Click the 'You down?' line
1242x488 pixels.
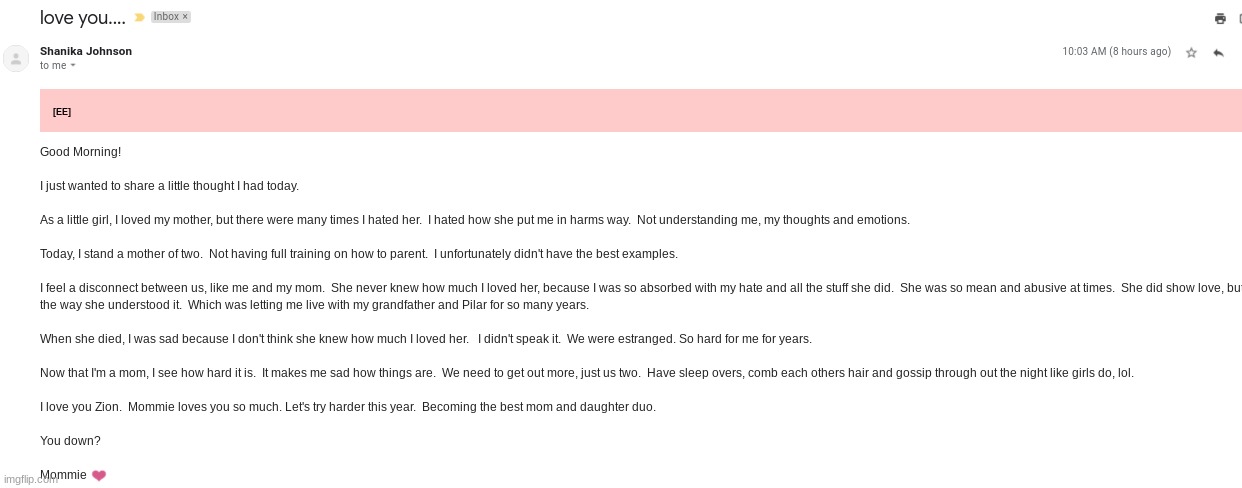point(70,441)
